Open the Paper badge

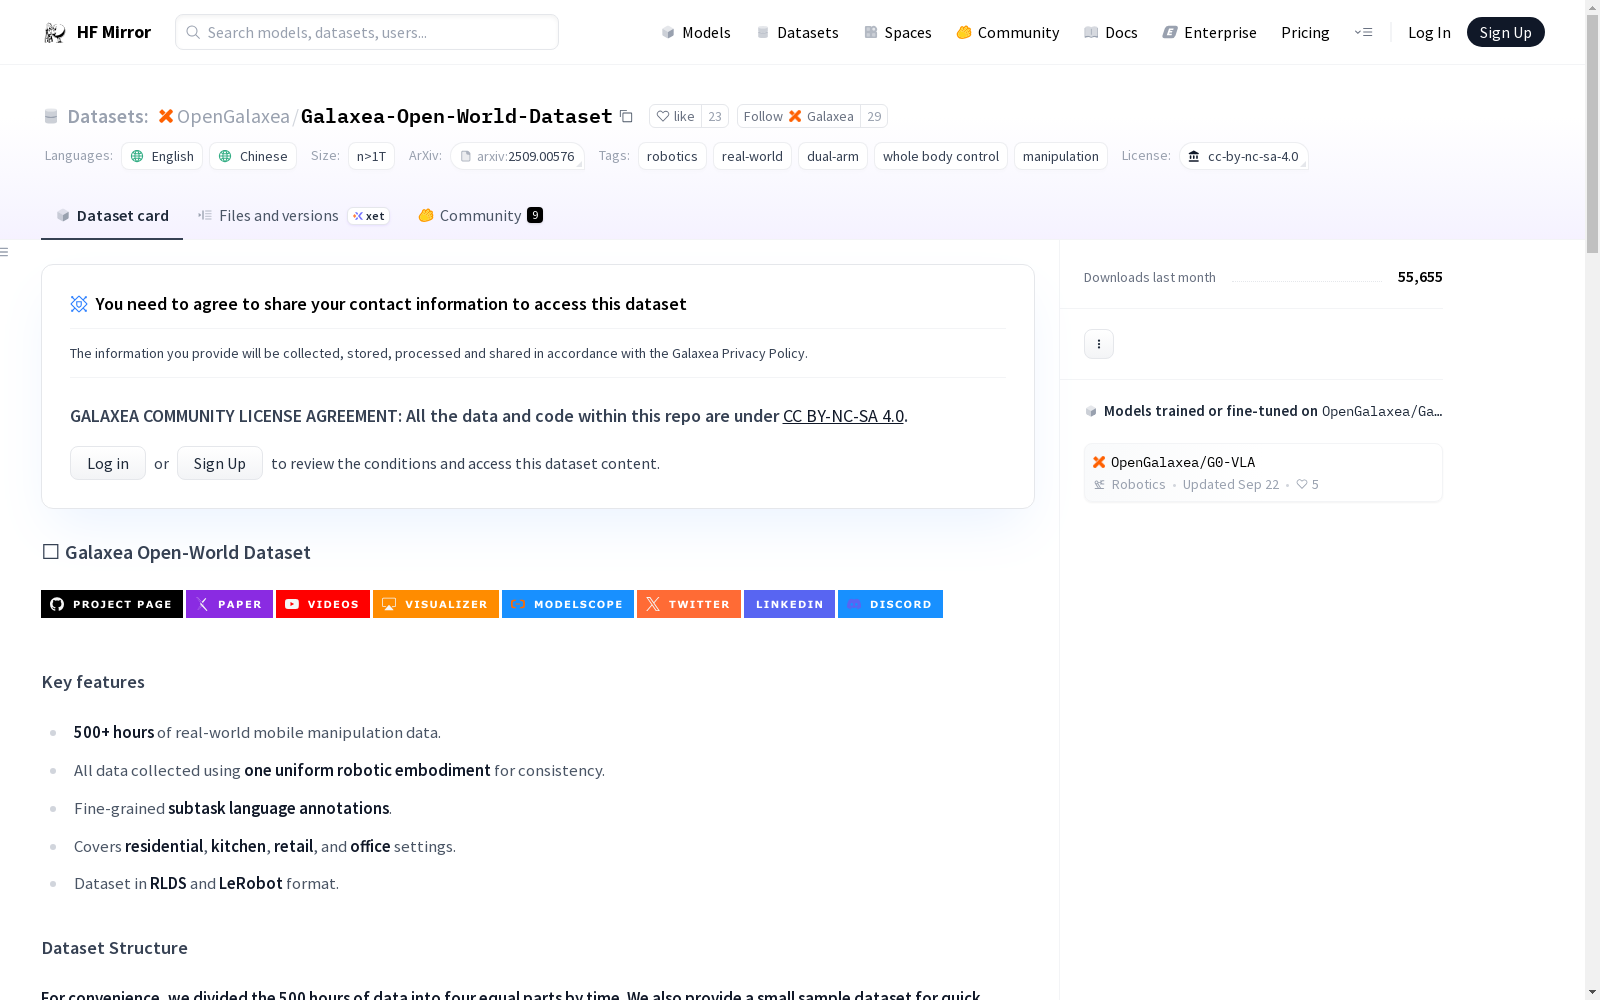pos(229,604)
